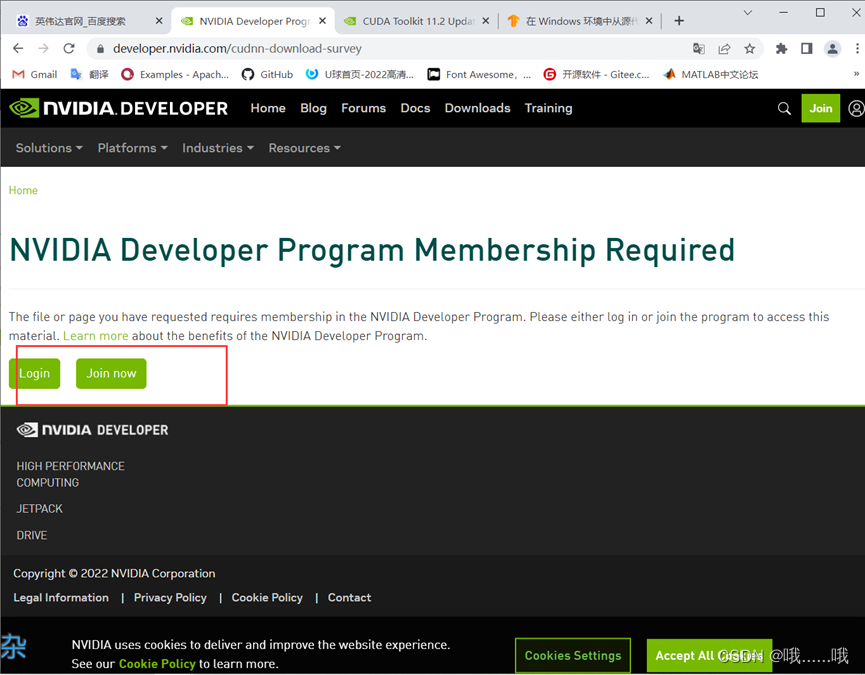Open the extensions puzzle icon
The image size is (865, 675).
(x=781, y=49)
